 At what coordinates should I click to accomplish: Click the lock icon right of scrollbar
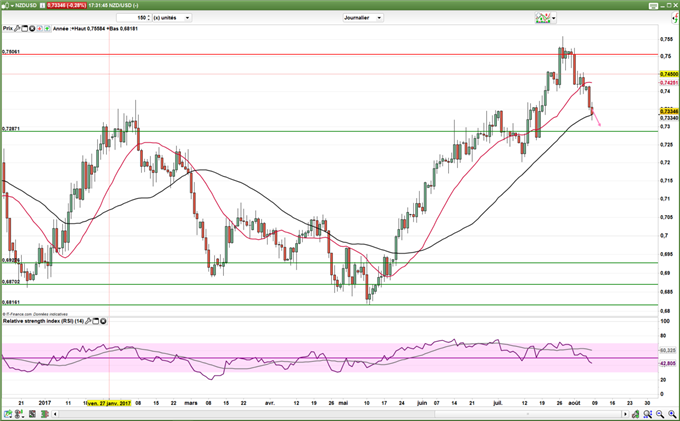click(635, 414)
